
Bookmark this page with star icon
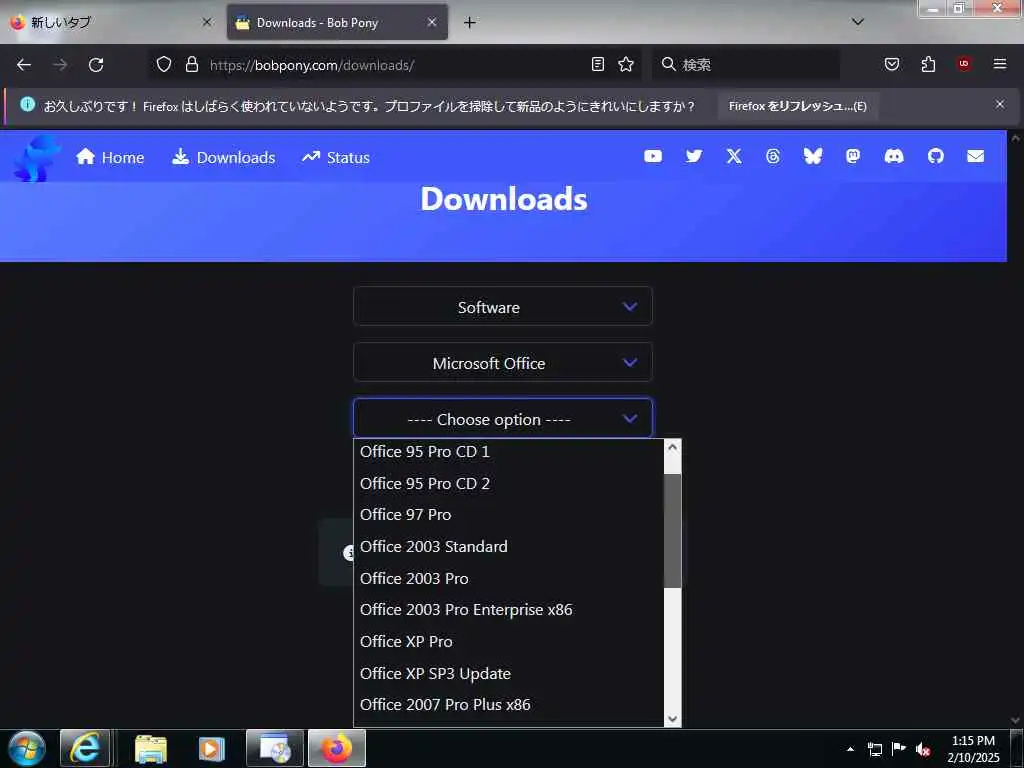(x=626, y=64)
